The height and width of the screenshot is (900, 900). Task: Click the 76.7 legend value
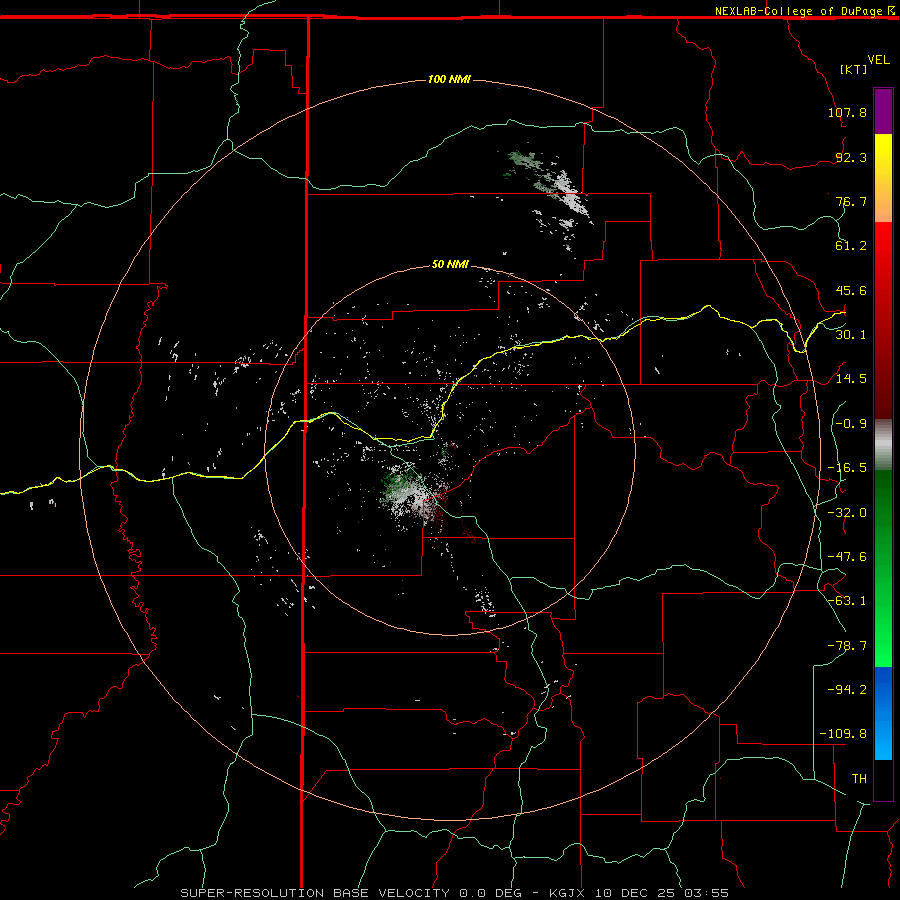click(x=851, y=201)
